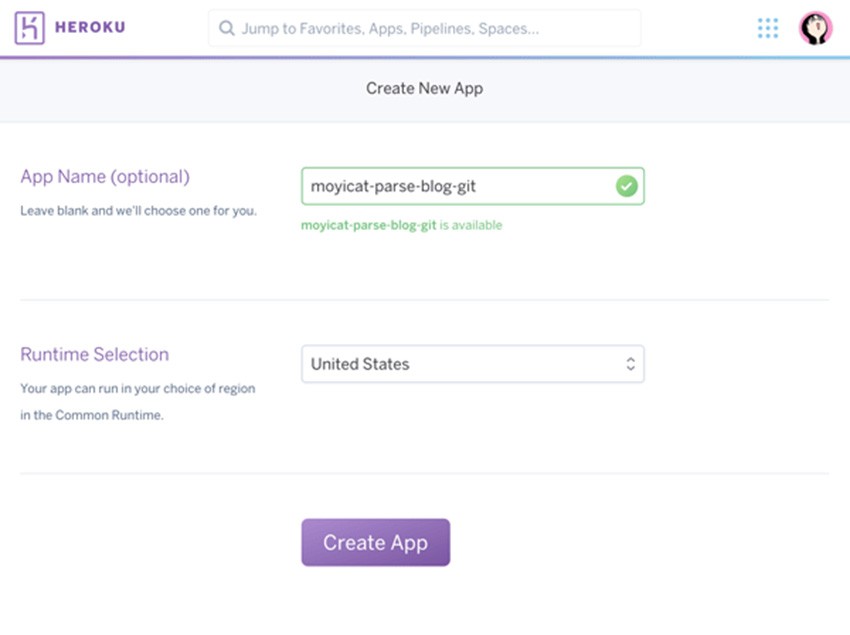Viewport: 850px width, 635px height.
Task: Click the App Name input field
Action: click(473, 186)
